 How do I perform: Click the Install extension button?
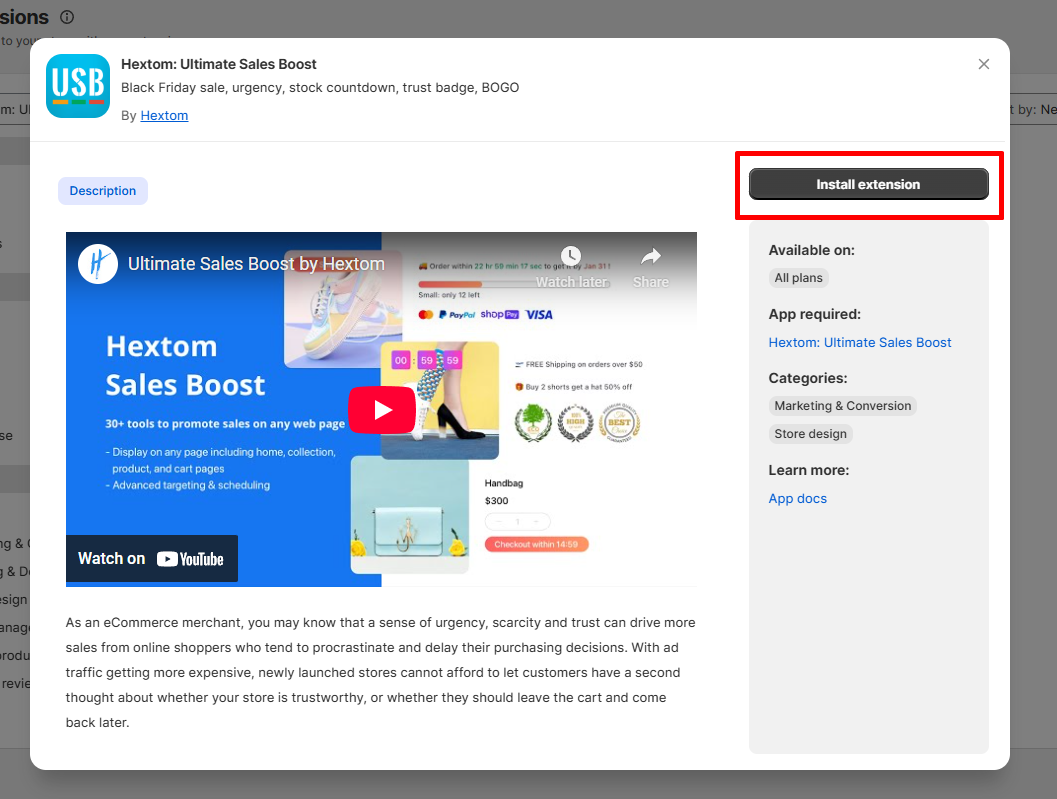(x=868, y=184)
